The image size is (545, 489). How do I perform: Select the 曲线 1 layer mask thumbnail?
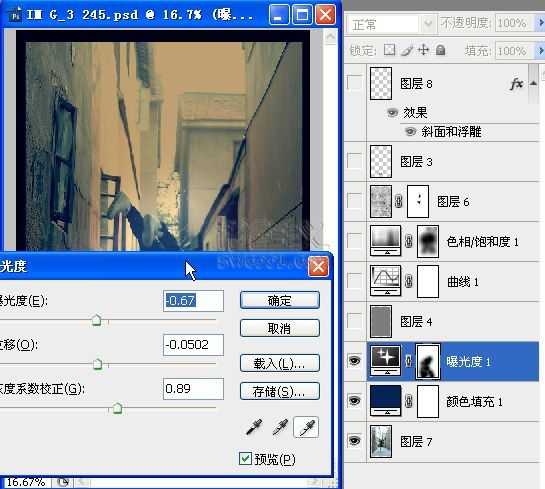click(428, 281)
